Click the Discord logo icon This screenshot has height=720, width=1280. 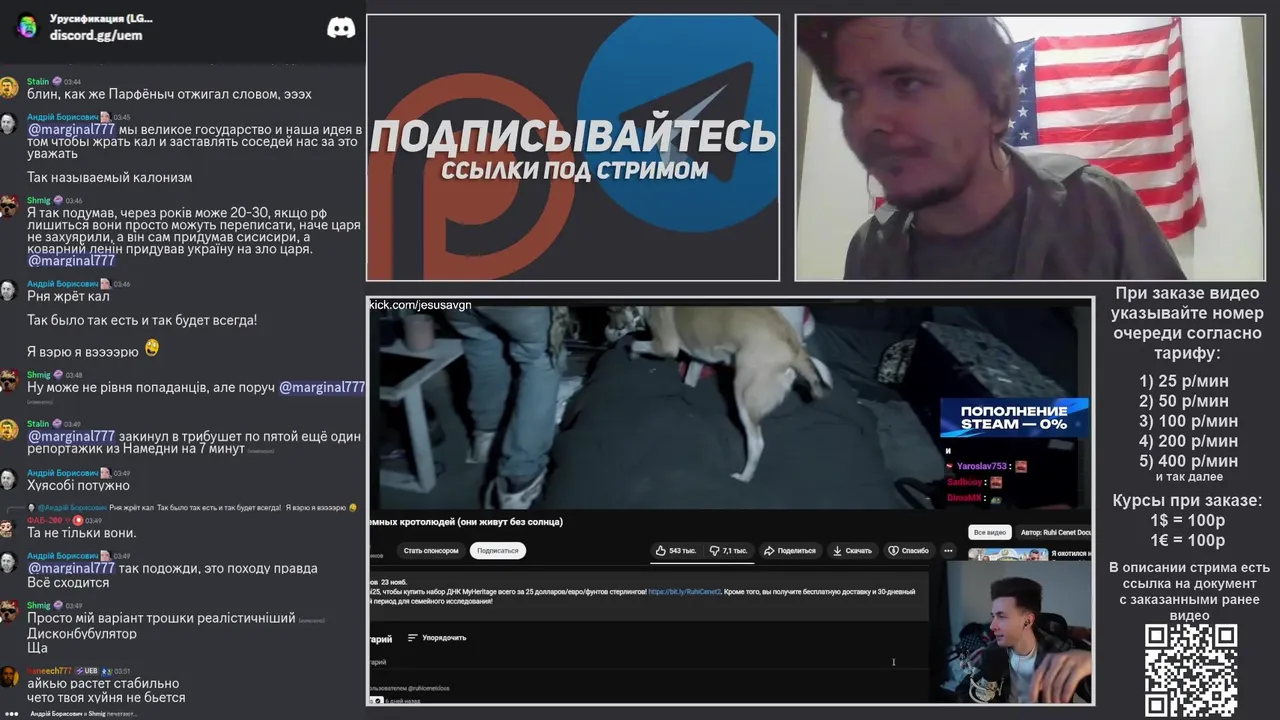pos(341,28)
